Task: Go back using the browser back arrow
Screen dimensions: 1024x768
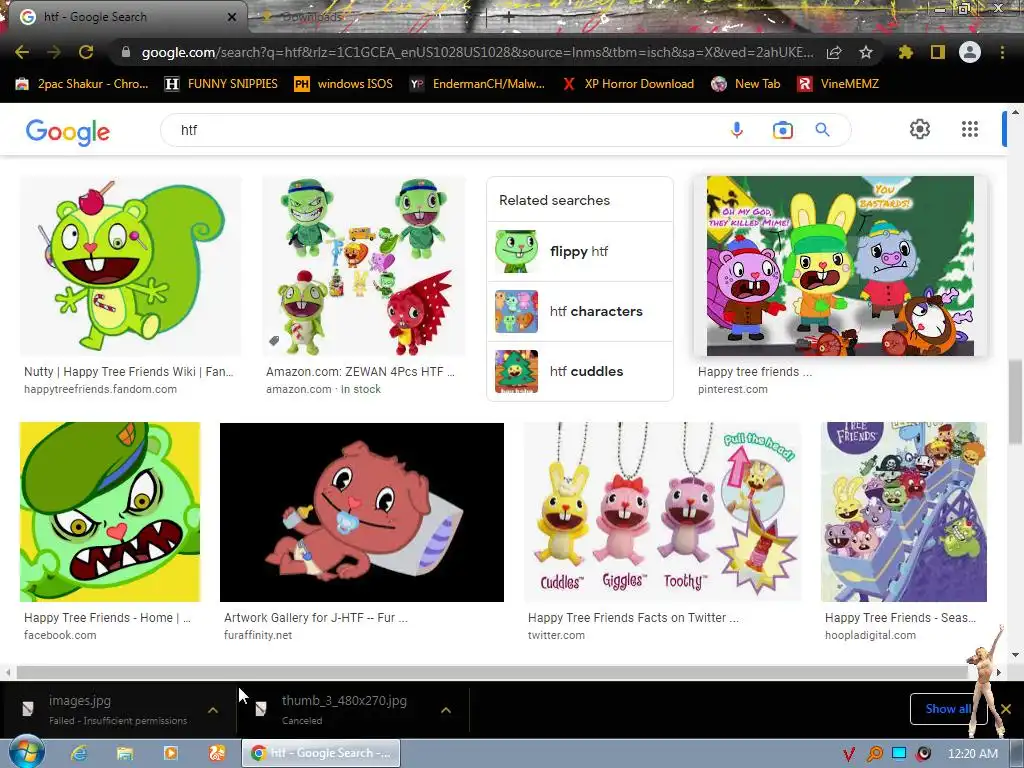Action: pyautogui.click(x=22, y=52)
